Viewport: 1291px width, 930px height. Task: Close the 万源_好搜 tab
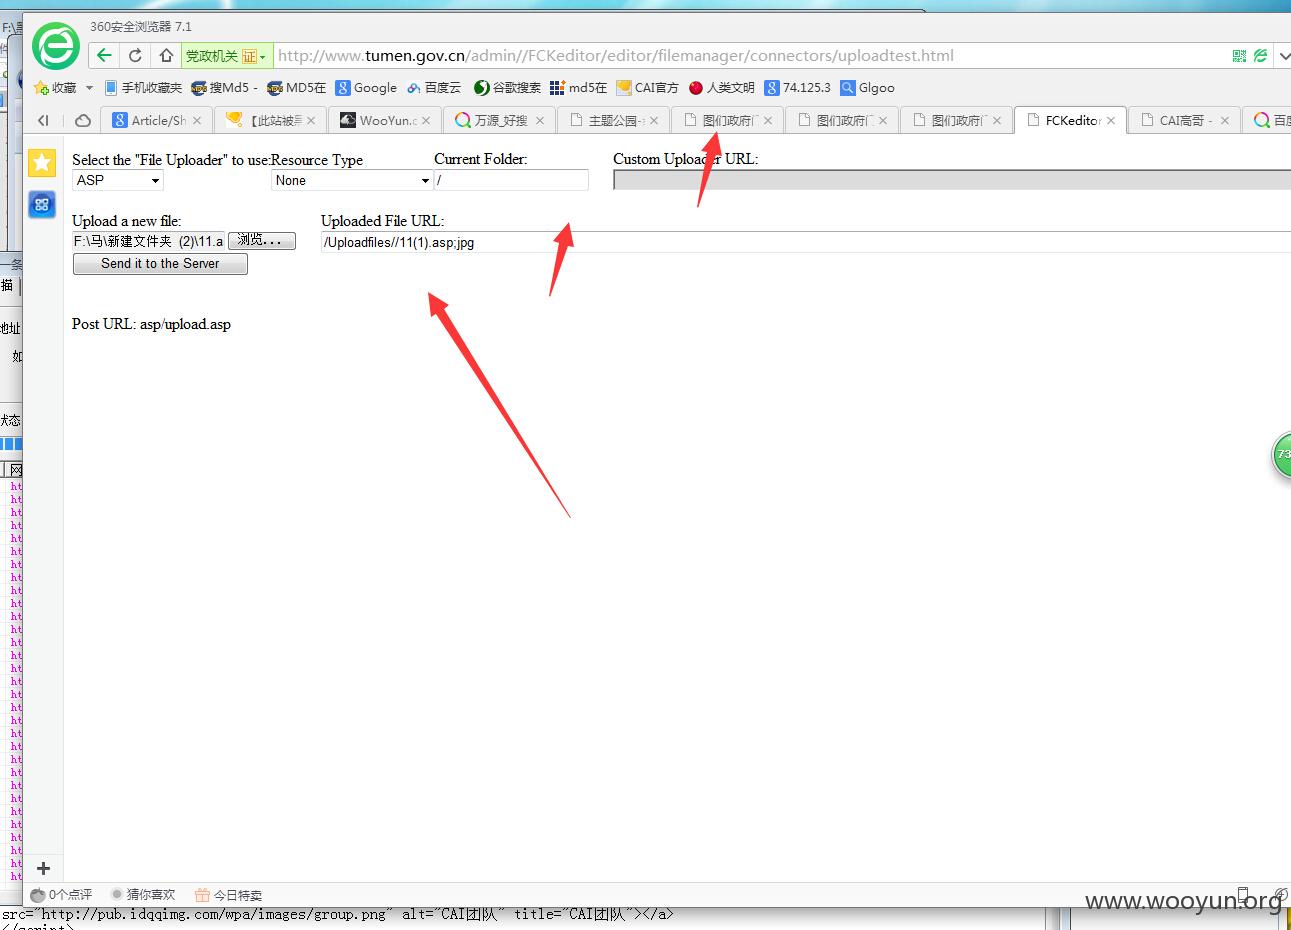540,120
